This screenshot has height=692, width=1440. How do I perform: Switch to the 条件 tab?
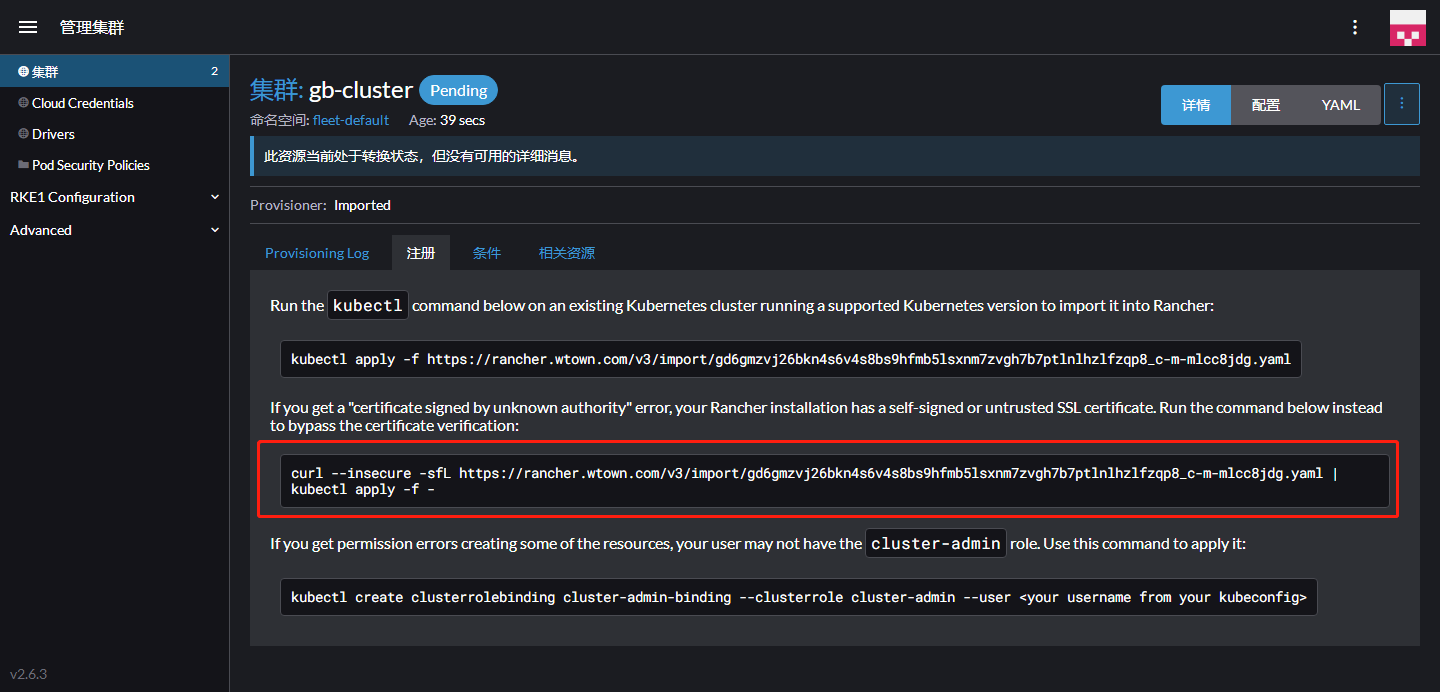tap(487, 253)
